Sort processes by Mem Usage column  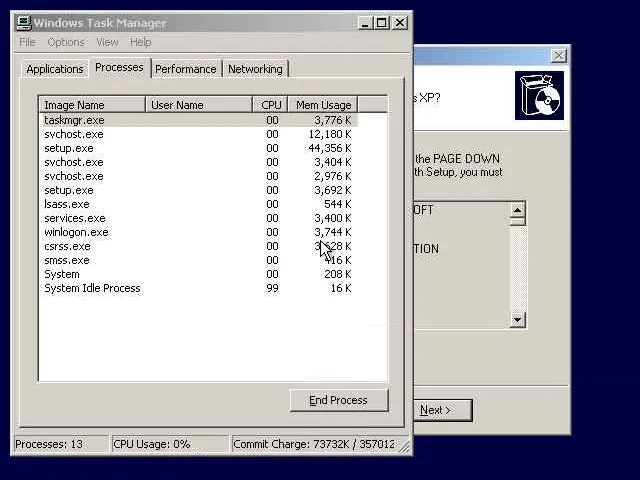pos(323,105)
